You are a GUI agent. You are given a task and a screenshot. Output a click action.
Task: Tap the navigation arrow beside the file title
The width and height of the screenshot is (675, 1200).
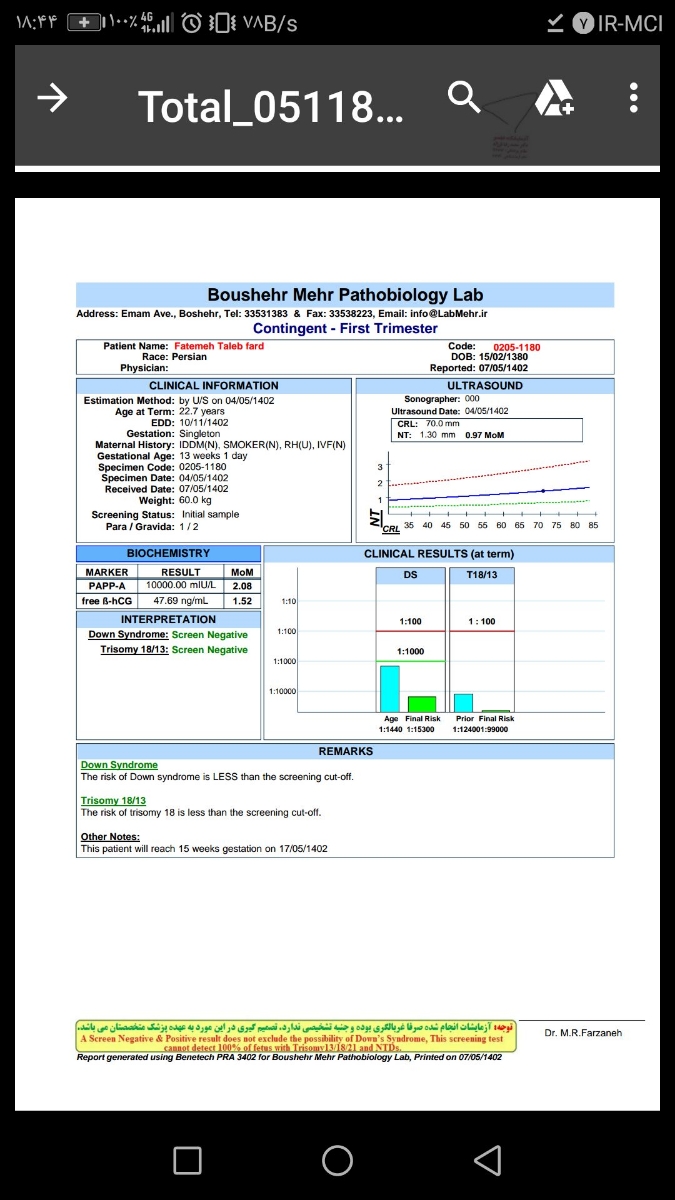52,98
